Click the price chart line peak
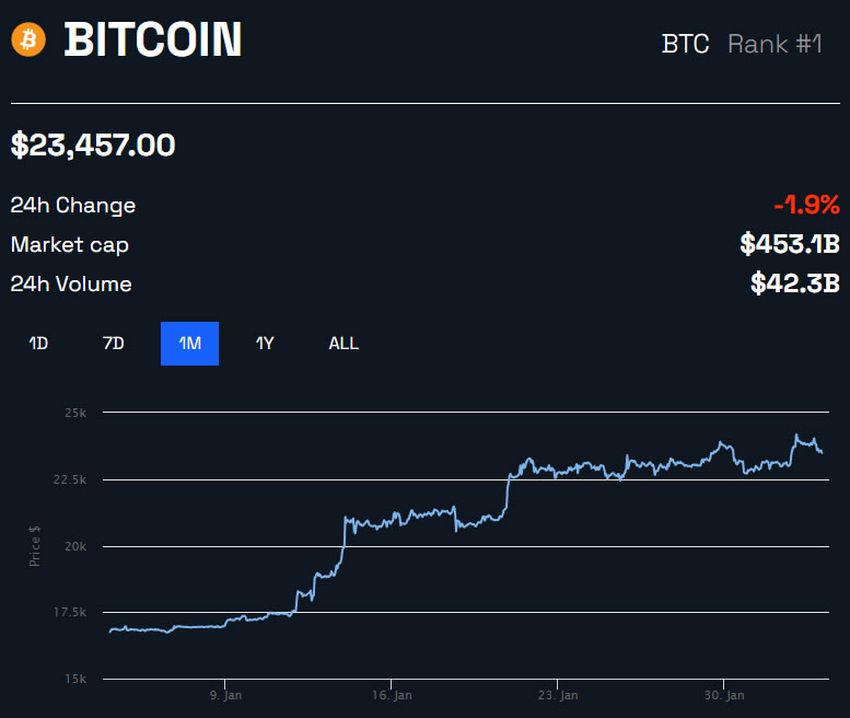 [x=797, y=435]
